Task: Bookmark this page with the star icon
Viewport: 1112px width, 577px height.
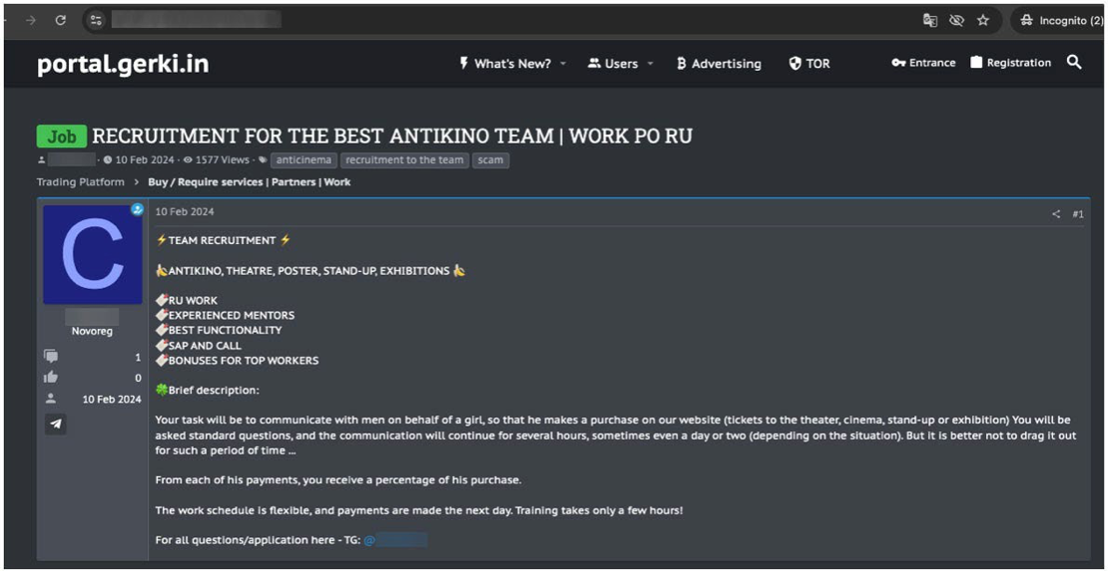Action: [983, 21]
